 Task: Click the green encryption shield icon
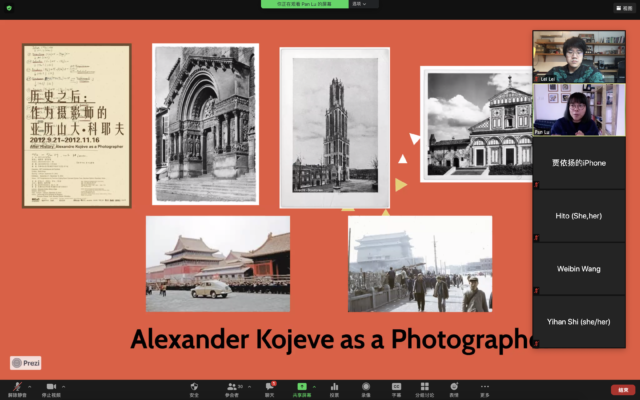pos(9,8)
